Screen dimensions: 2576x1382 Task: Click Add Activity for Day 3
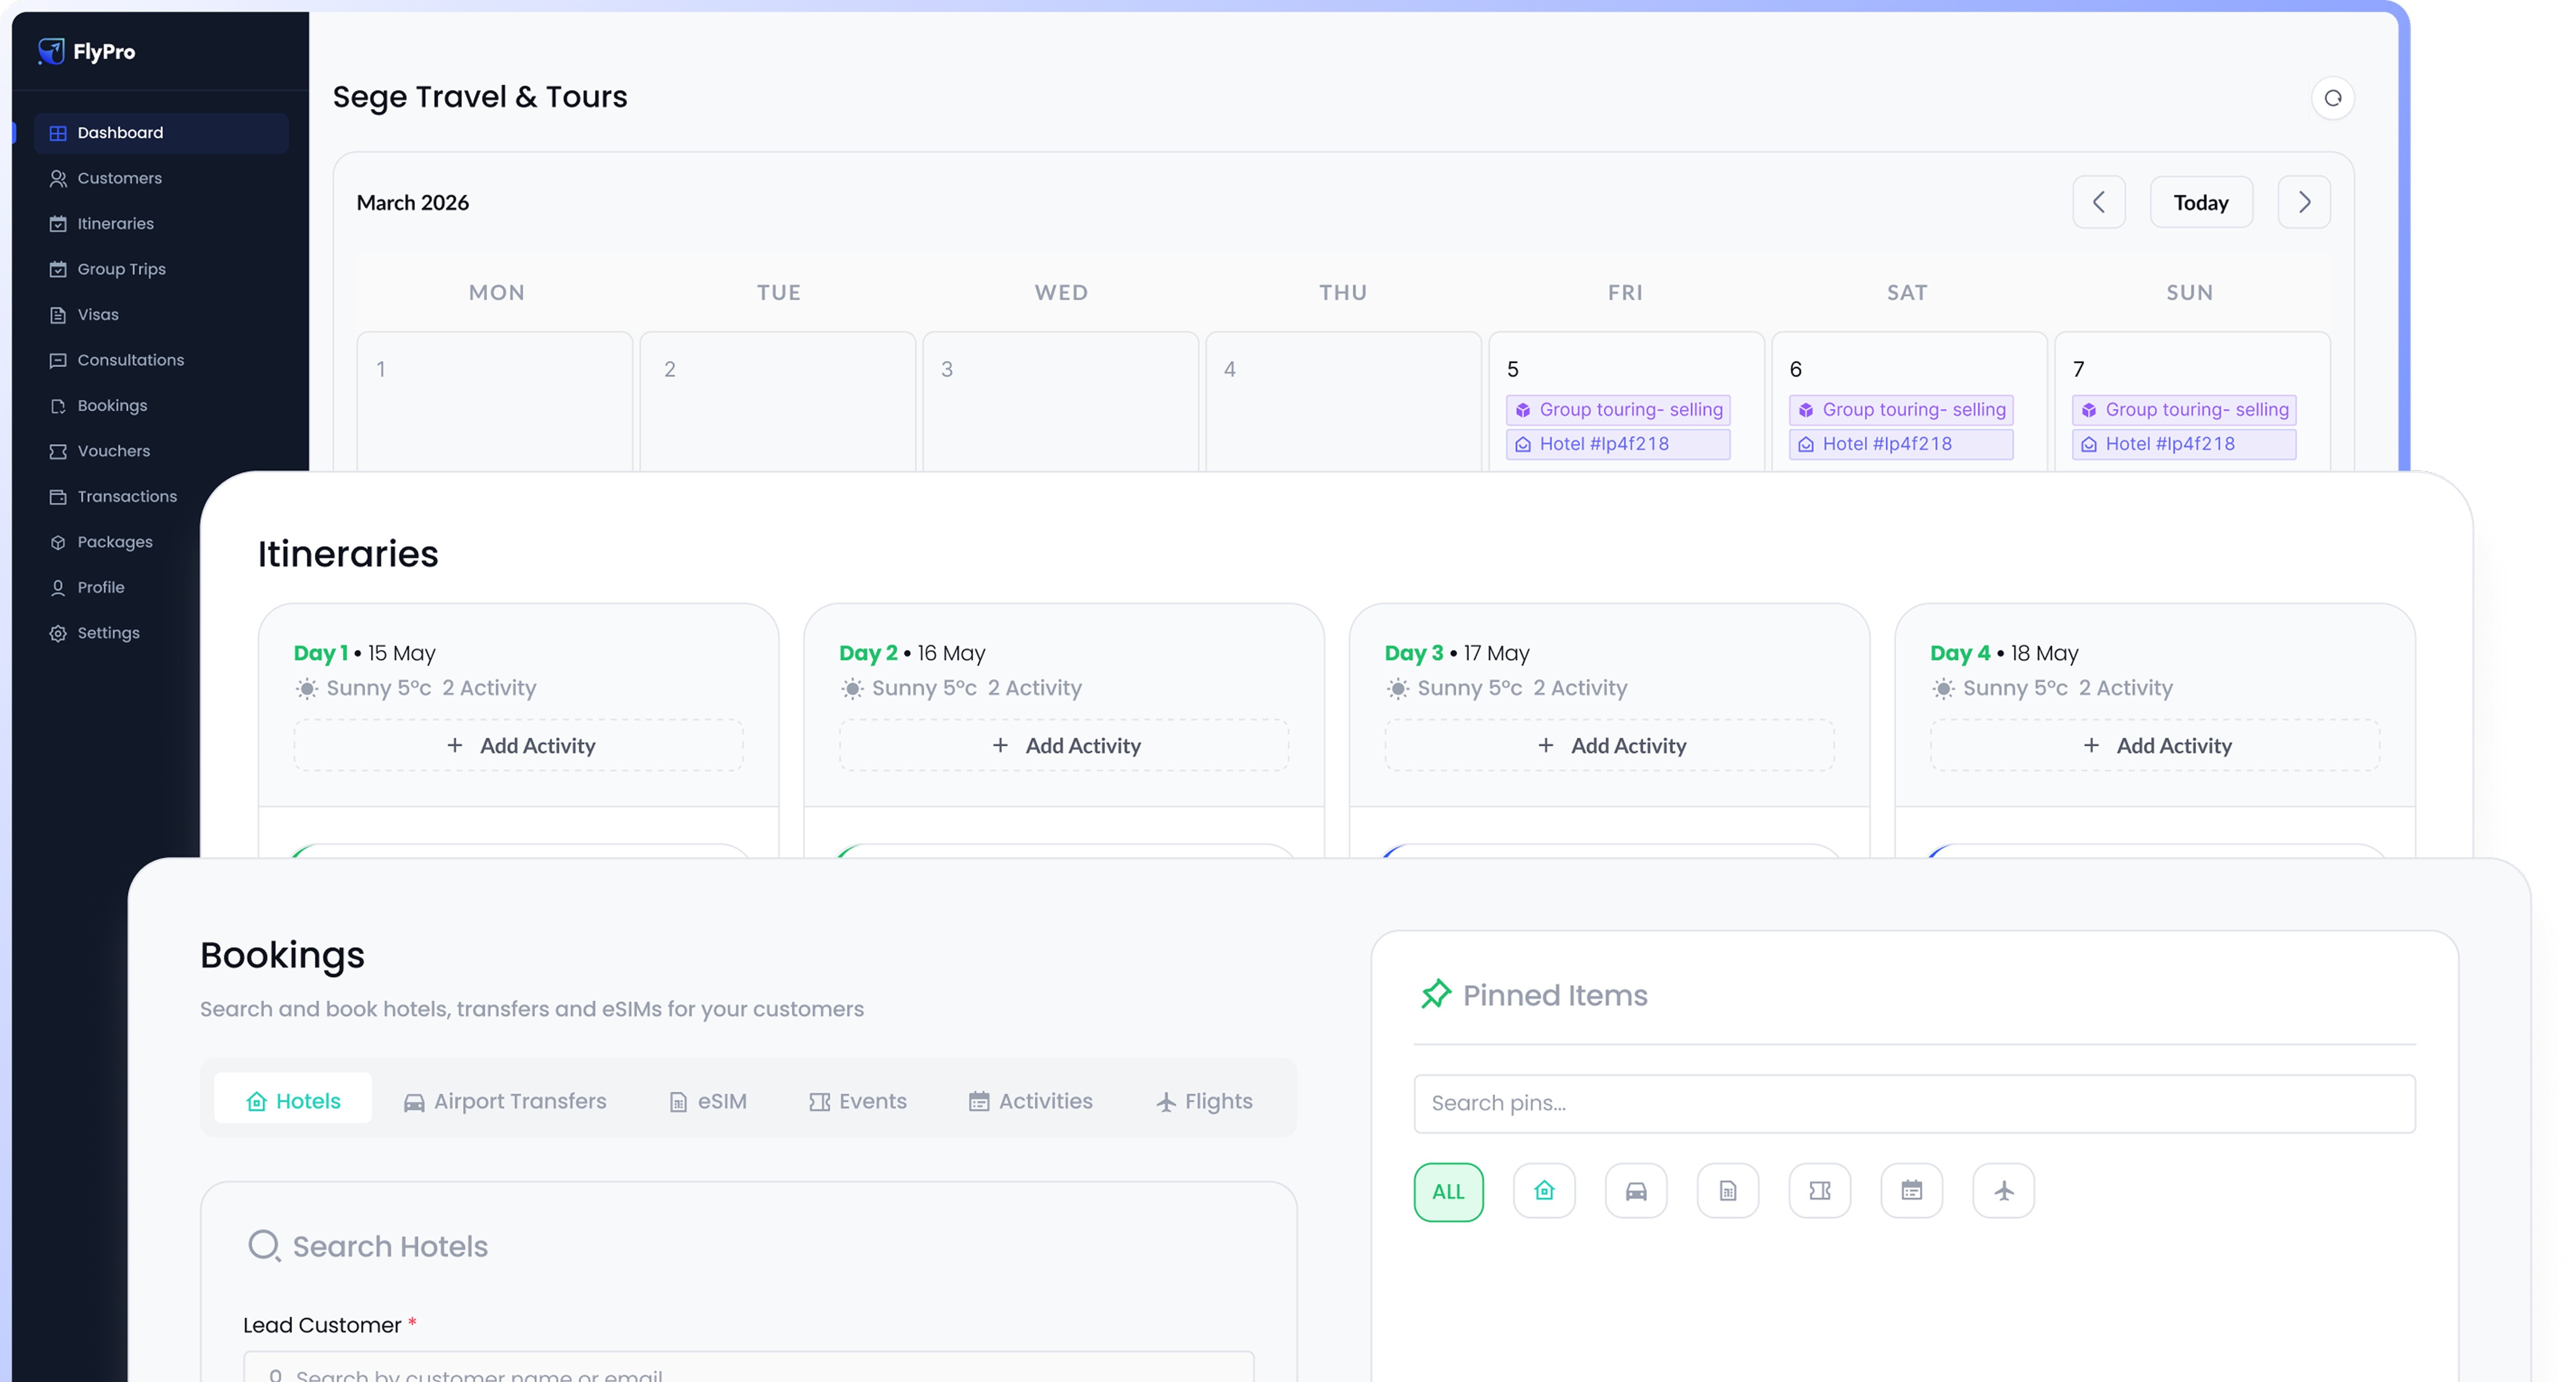tap(1610, 745)
